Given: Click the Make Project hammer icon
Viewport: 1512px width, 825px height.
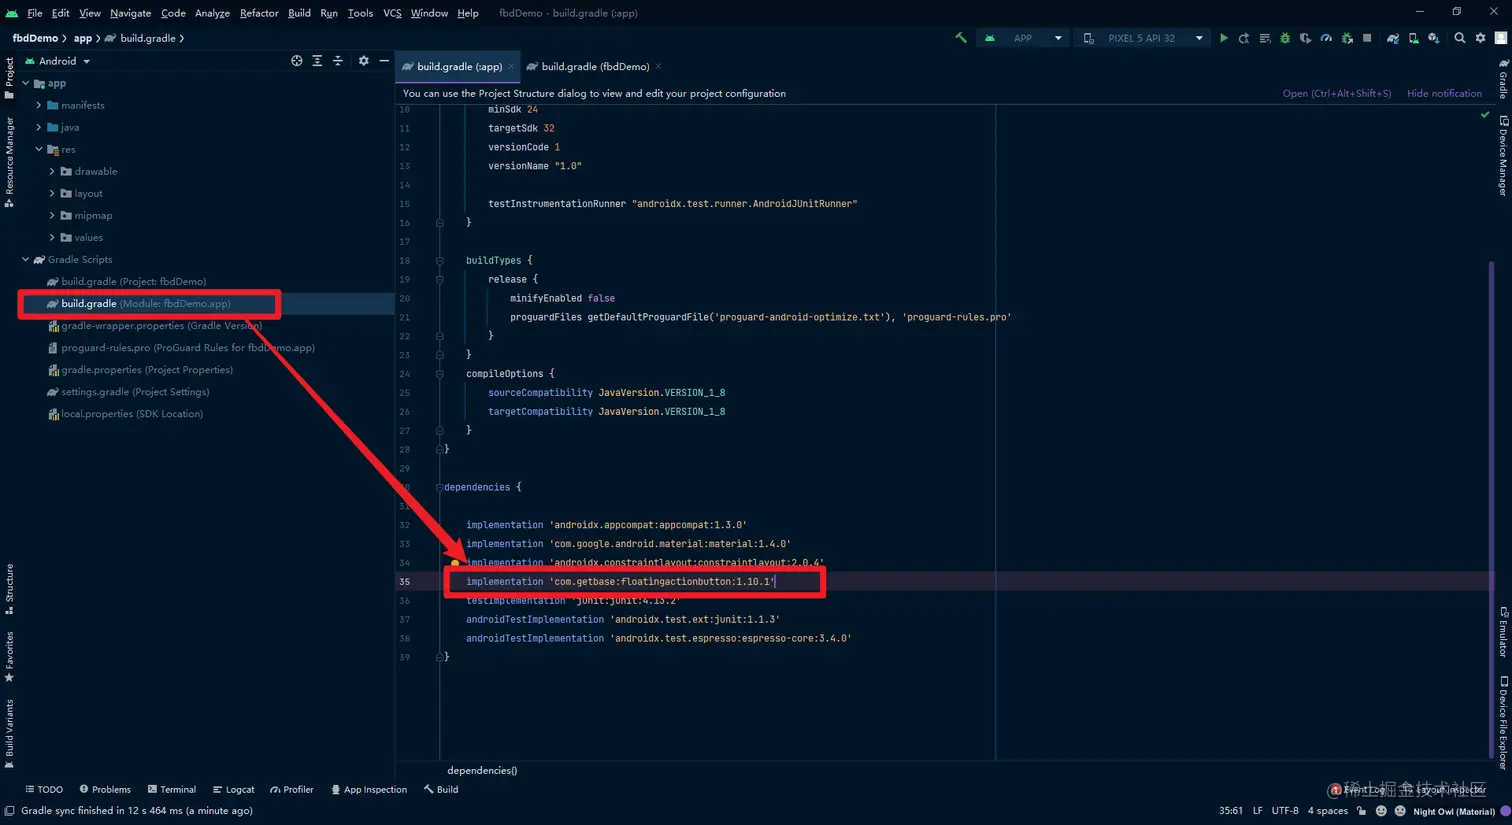Looking at the screenshot, I should tap(961, 38).
